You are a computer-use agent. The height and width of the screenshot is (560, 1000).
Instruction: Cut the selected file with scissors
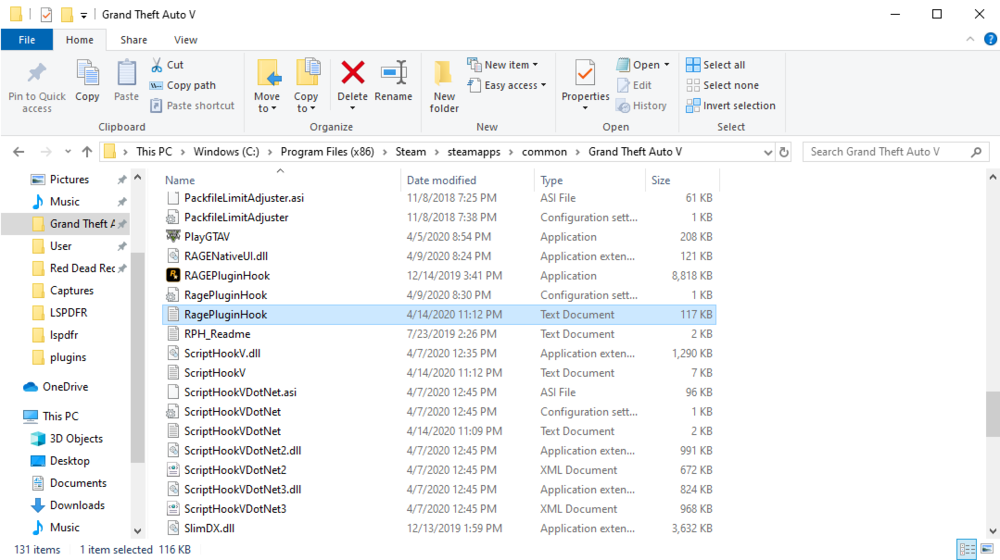[x=167, y=64]
